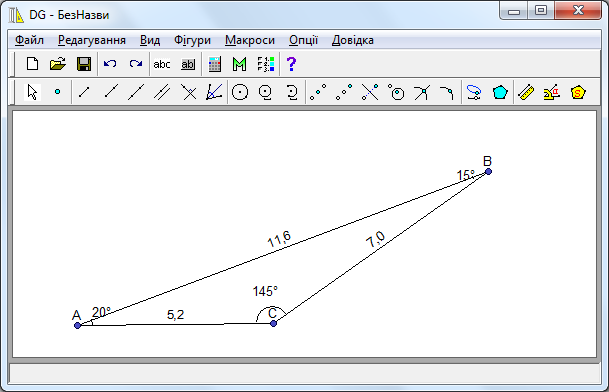
Task: Open the Вид menu
Action: pyautogui.click(x=150, y=40)
